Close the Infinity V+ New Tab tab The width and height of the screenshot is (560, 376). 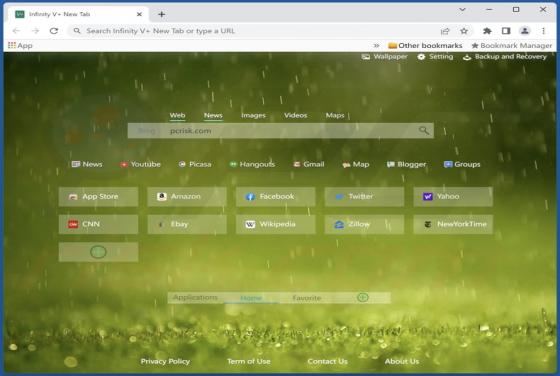pyautogui.click(x=139, y=14)
